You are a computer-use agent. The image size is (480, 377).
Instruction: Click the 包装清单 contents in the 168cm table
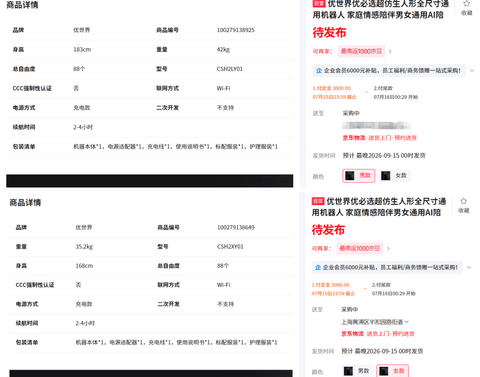coord(176,342)
